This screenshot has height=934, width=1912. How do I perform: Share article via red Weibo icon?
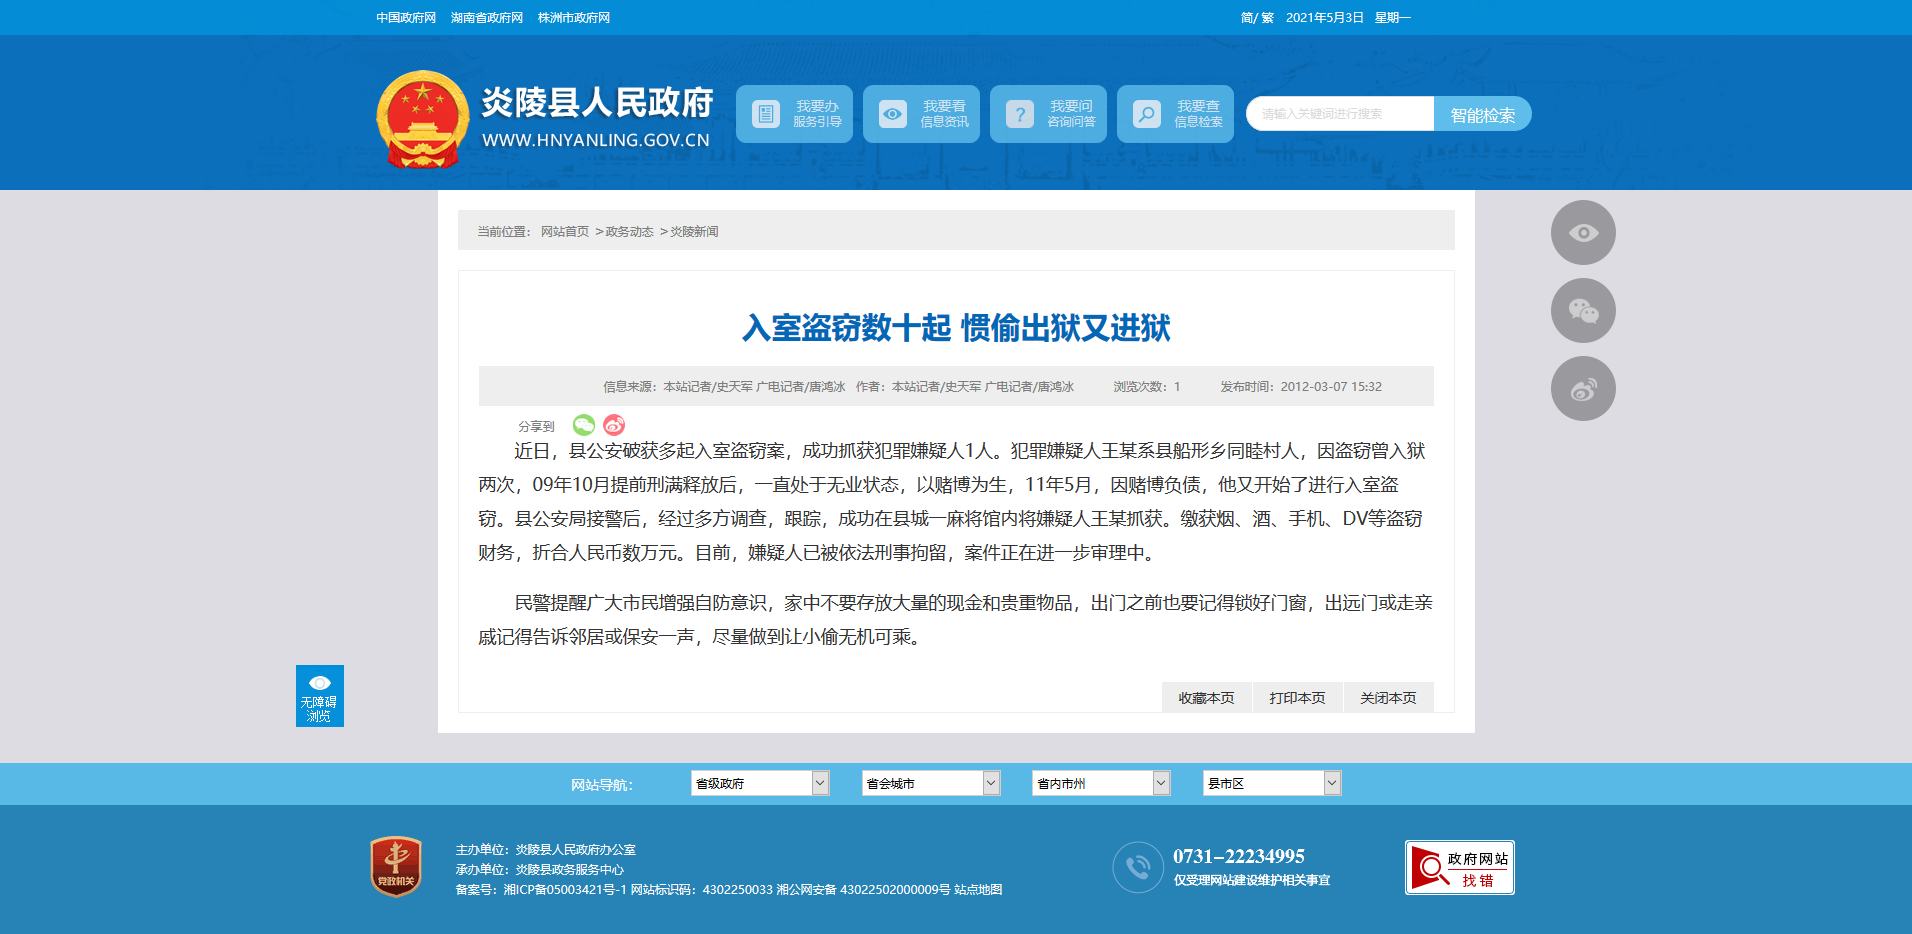tap(614, 425)
